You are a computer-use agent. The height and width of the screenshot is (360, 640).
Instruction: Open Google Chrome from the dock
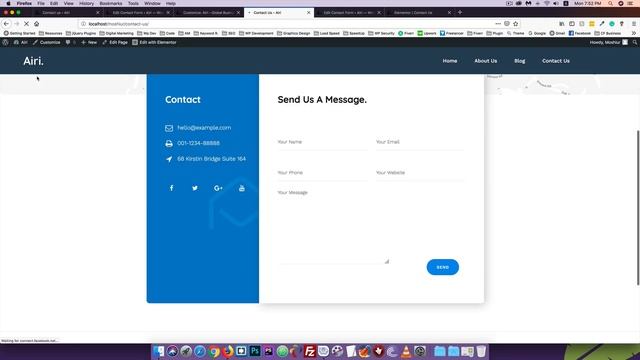tap(214, 351)
